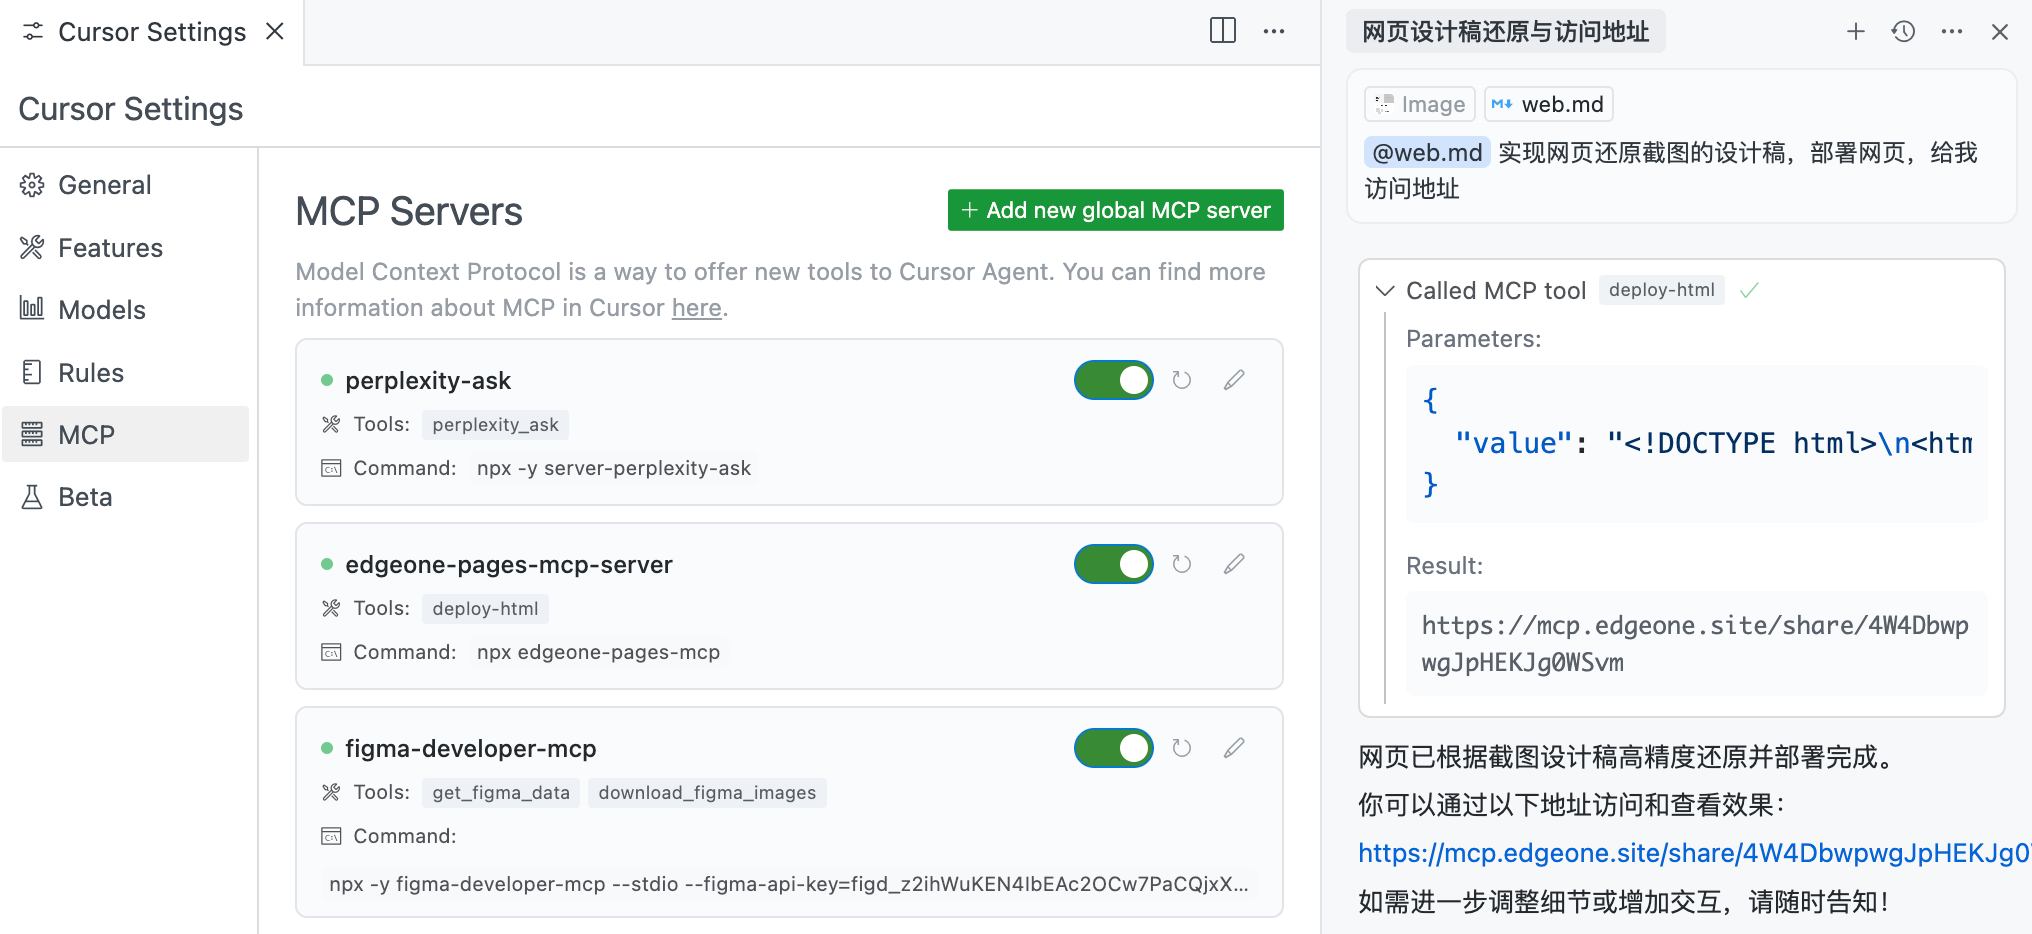Click the web.md file attachment chip
Screen dimensions: 2032x934
pyautogui.click(x=1548, y=104)
